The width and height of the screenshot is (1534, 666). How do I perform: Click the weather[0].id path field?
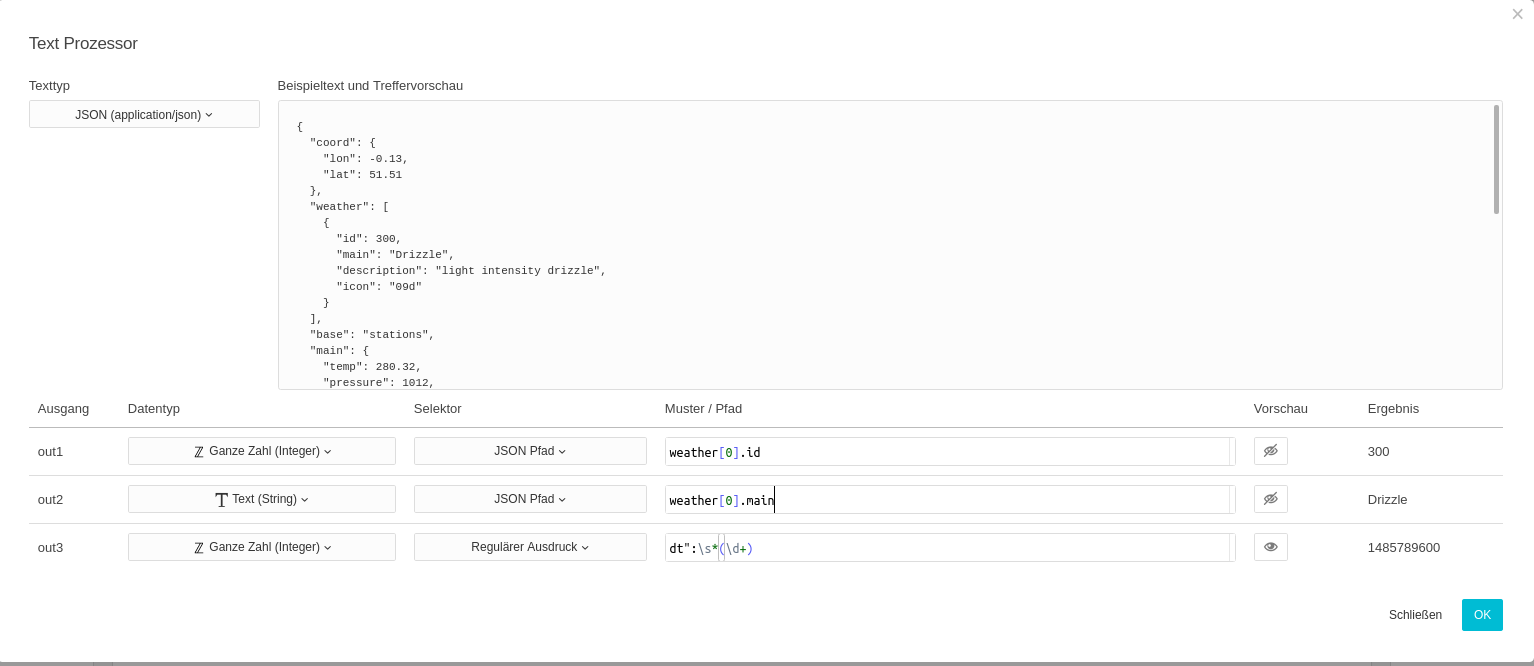[945, 452]
